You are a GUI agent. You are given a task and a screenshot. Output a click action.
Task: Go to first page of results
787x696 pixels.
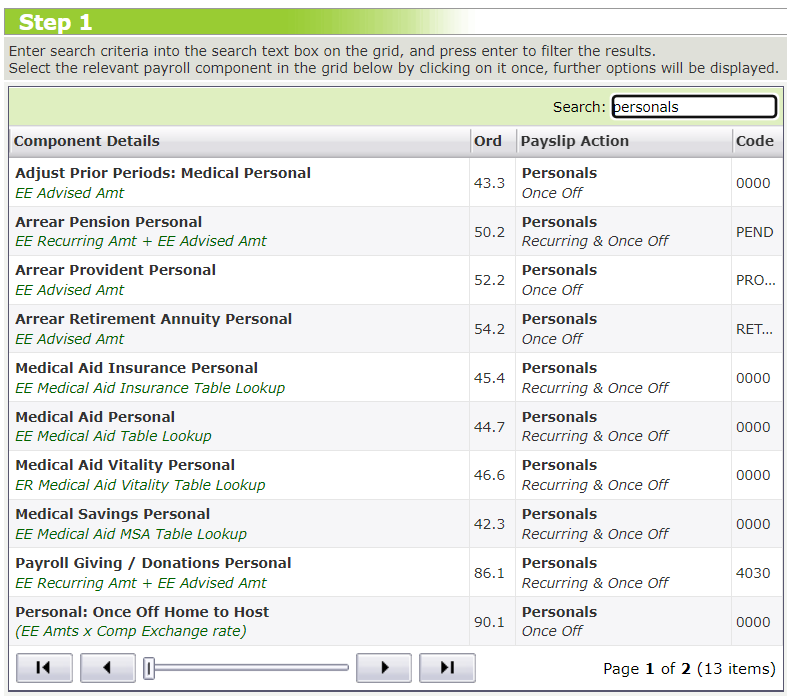[x=44, y=668]
